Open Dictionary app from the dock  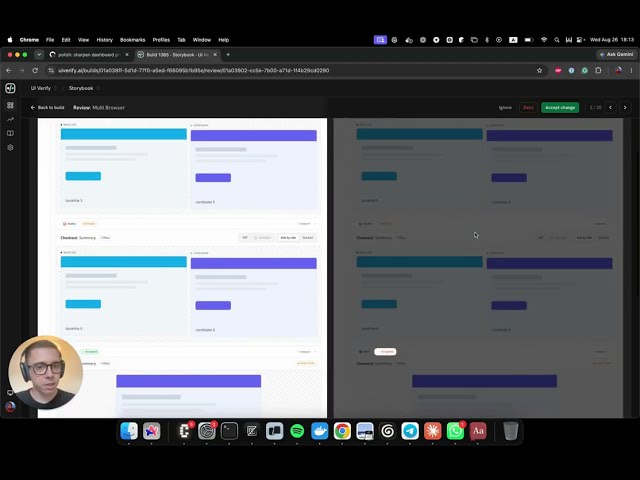click(x=478, y=431)
